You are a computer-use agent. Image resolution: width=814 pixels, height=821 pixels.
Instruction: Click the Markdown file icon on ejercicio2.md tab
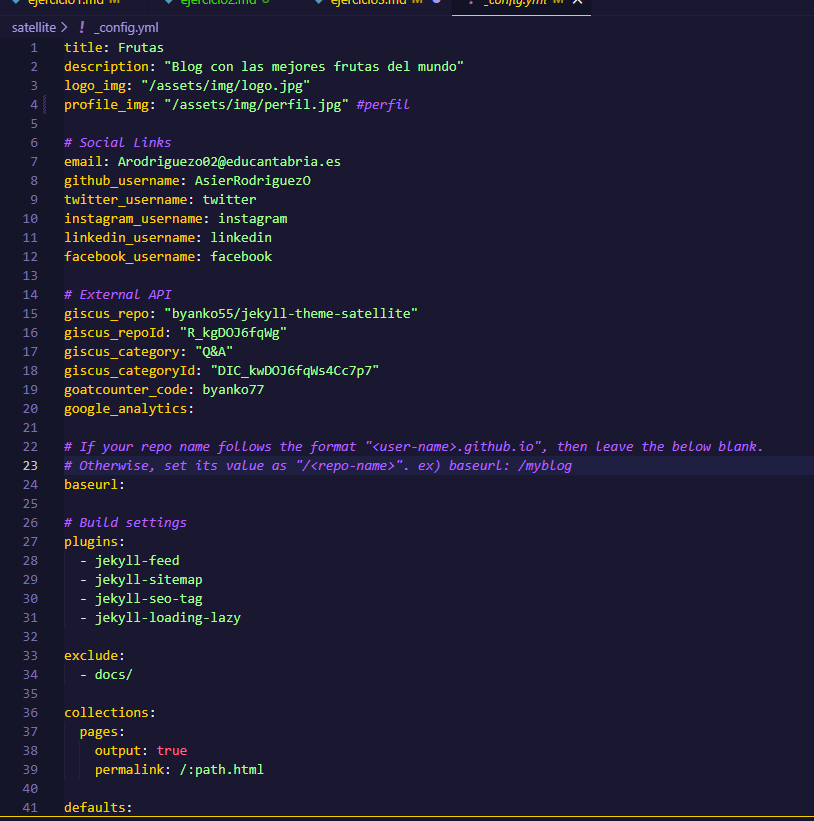pos(165,3)
